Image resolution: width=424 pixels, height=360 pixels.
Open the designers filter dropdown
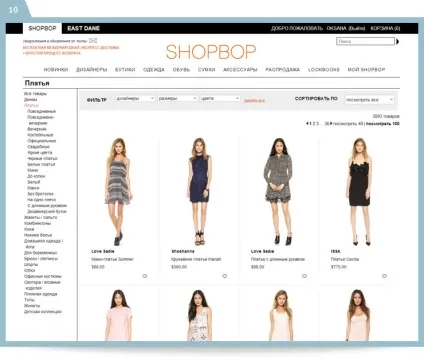[x=135, y=98]
